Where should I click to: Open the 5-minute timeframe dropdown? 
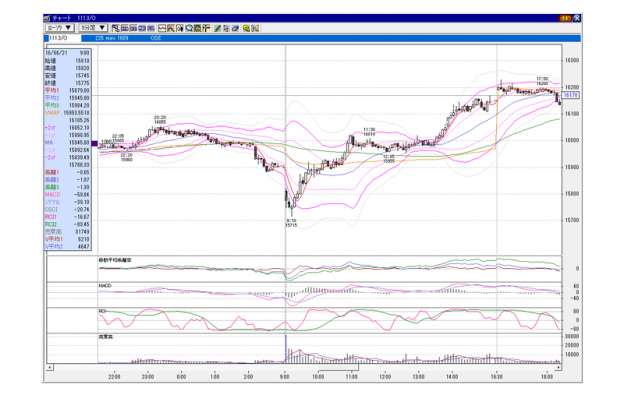pos(93,28)
